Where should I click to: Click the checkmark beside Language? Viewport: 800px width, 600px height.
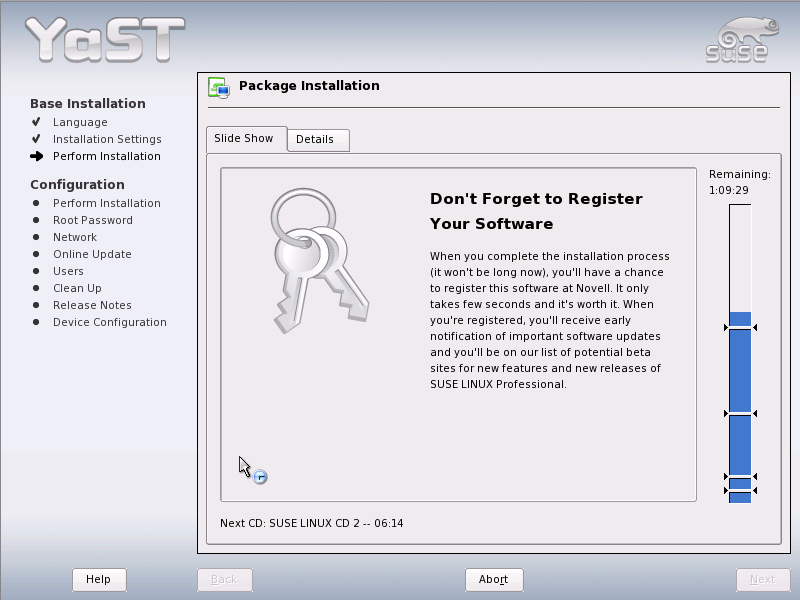click(36, 122)
